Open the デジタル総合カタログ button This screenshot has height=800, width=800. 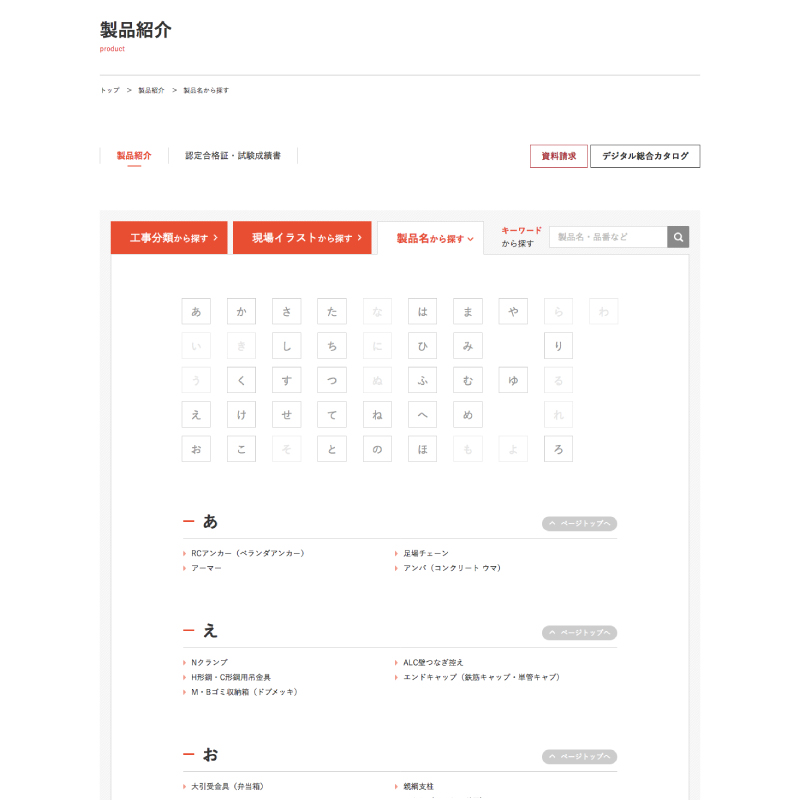pyautogui.click(x=645, y=156)
